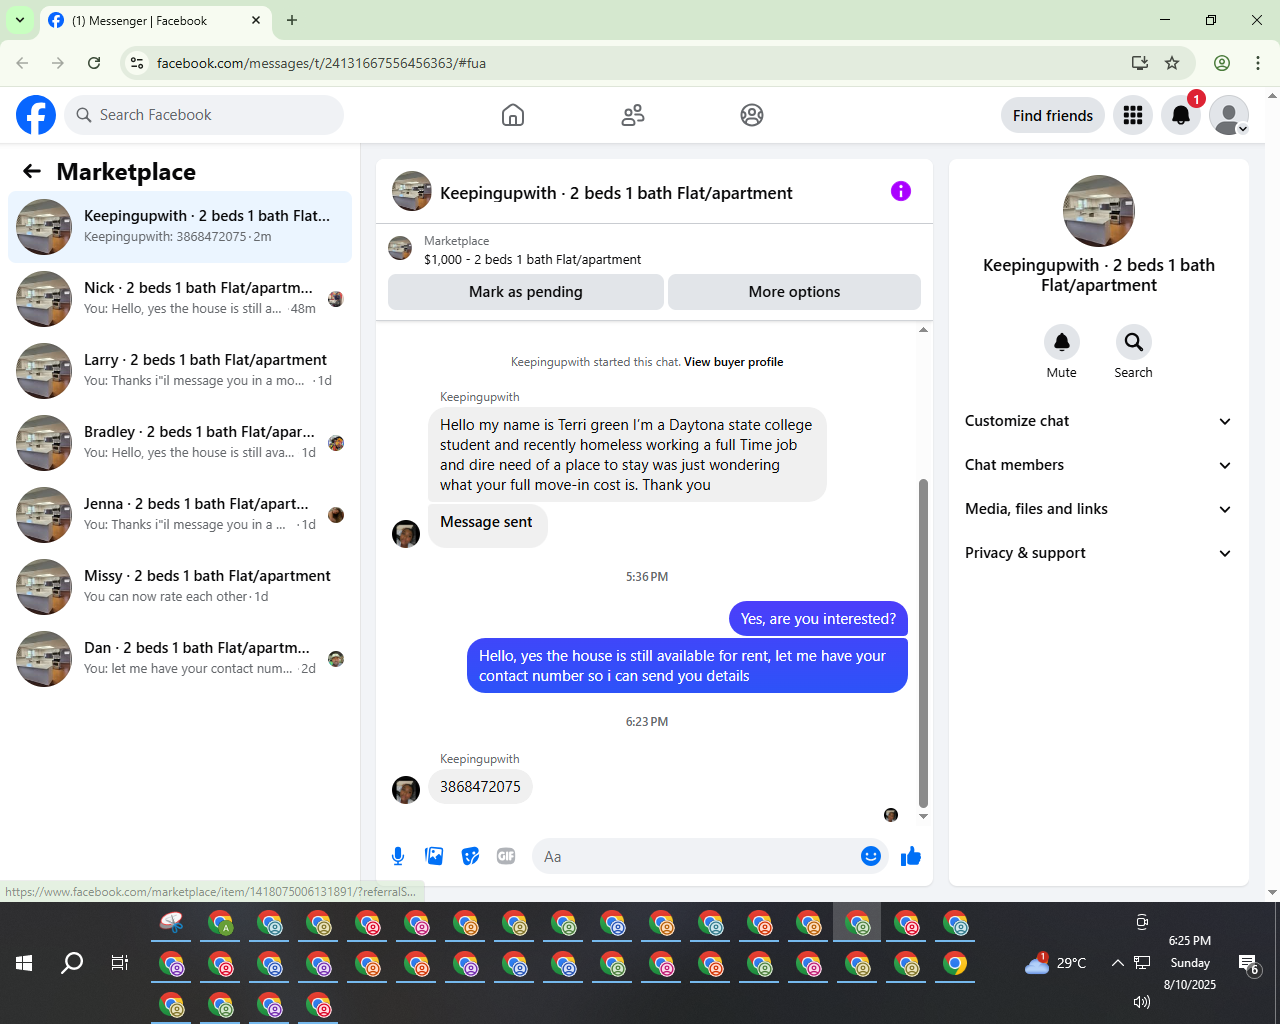This screenshot has width=1280, height=1024.
Task: Bookmark this page with the star icon
Action: click(x=1172, y=63)
